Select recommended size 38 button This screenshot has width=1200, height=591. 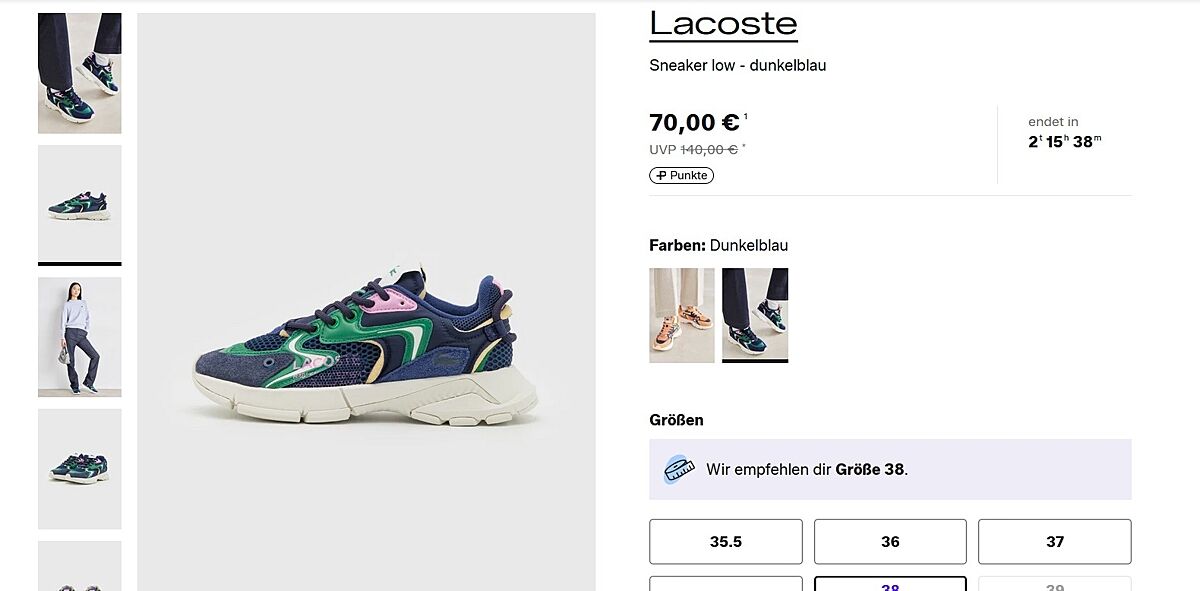tap(890, 584)
